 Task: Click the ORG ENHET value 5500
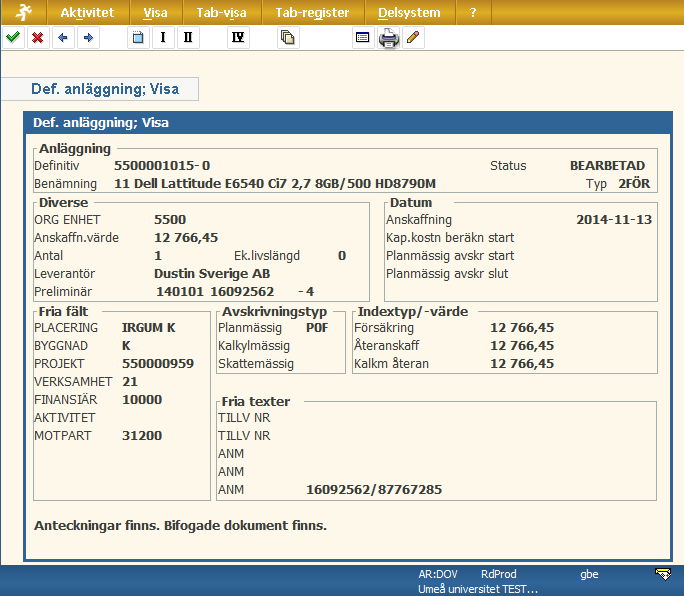[x=170, y=219]
